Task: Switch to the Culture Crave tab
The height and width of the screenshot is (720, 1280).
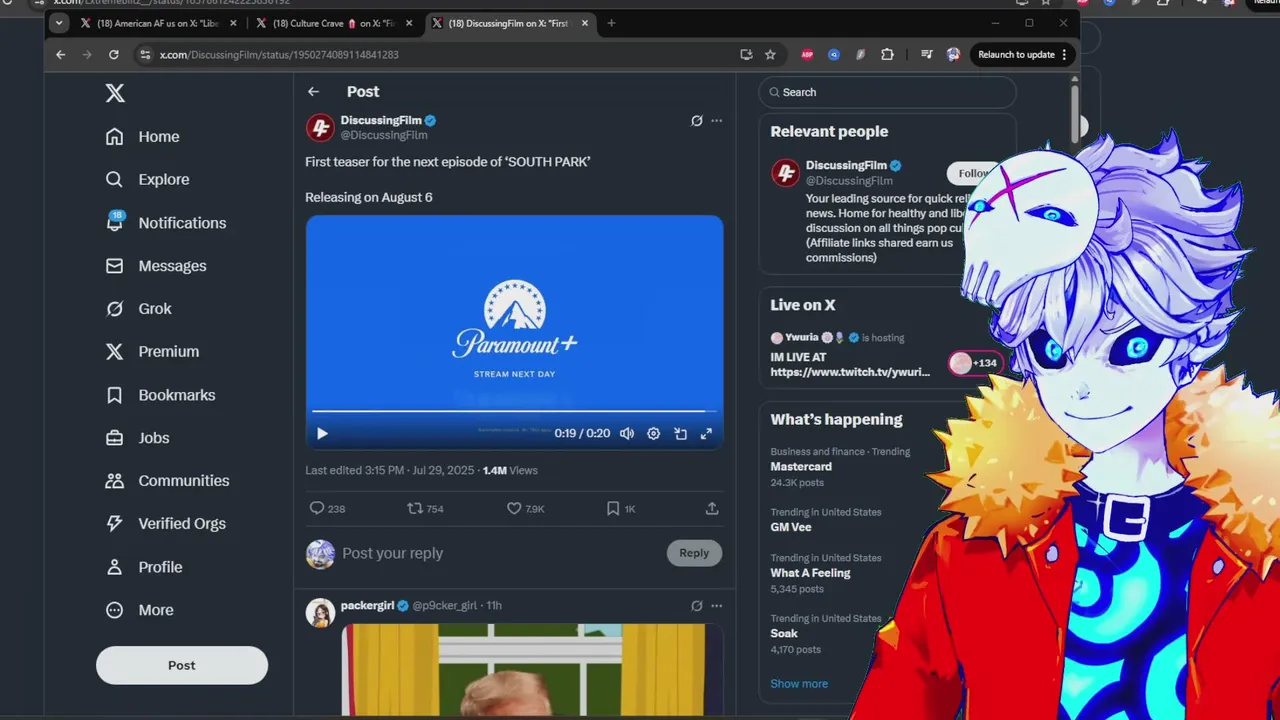Action: pyautogui.click(x=332, y=23)
